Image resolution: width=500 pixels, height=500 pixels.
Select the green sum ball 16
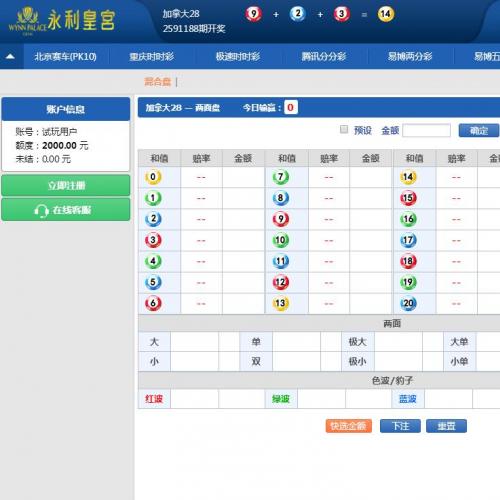[408, 219]
